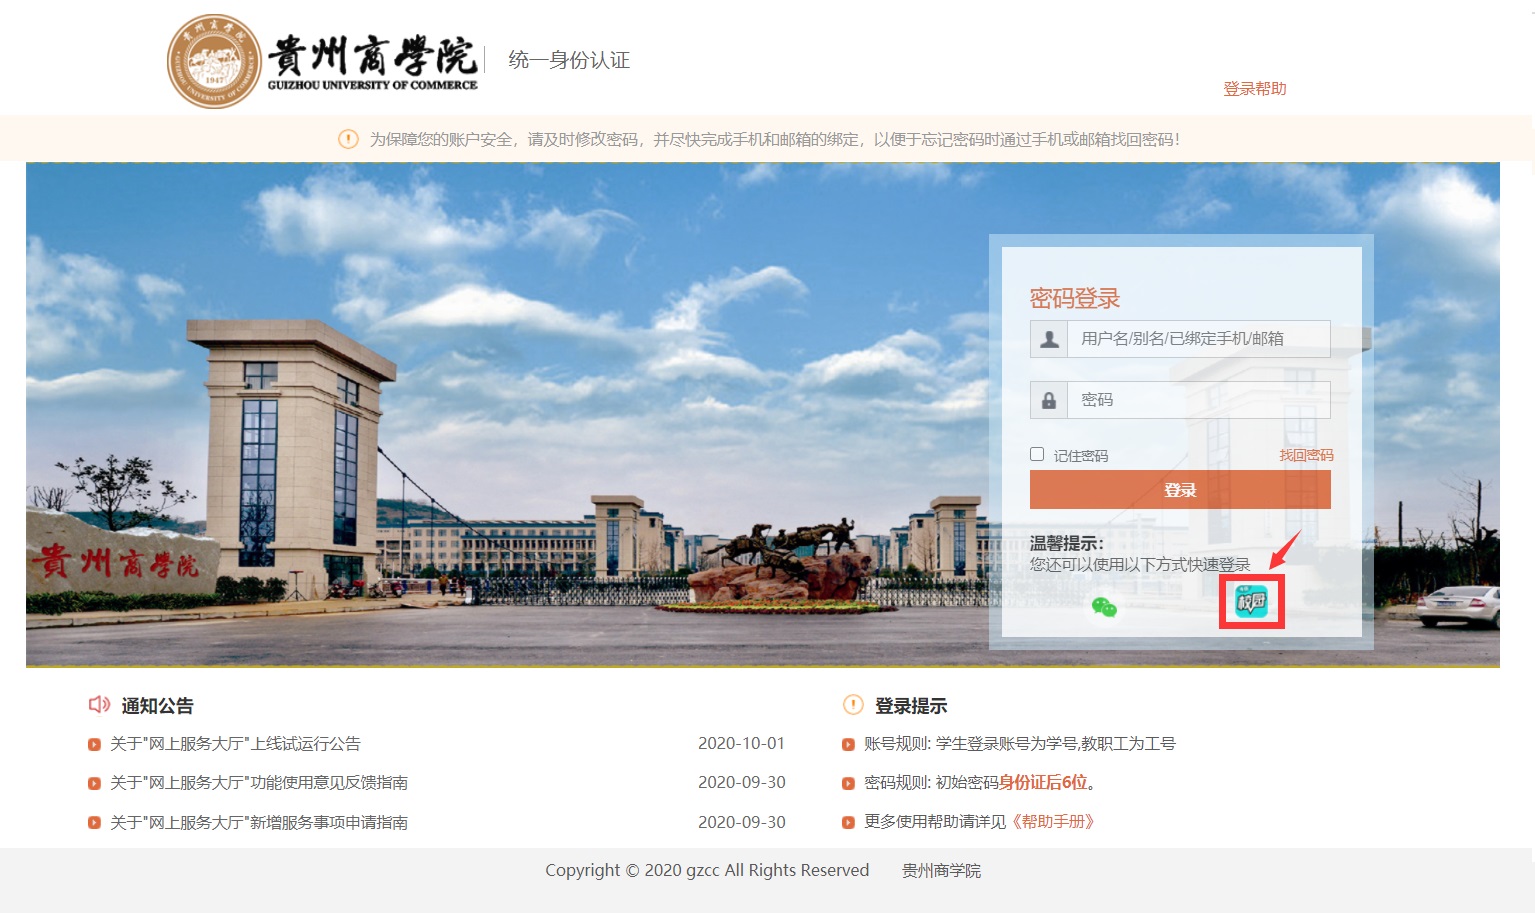Image resolution: width=1535 pixels, height=913 pixels.
Task: Click the exclamation icon beside 登录提示
Action: 853,705
